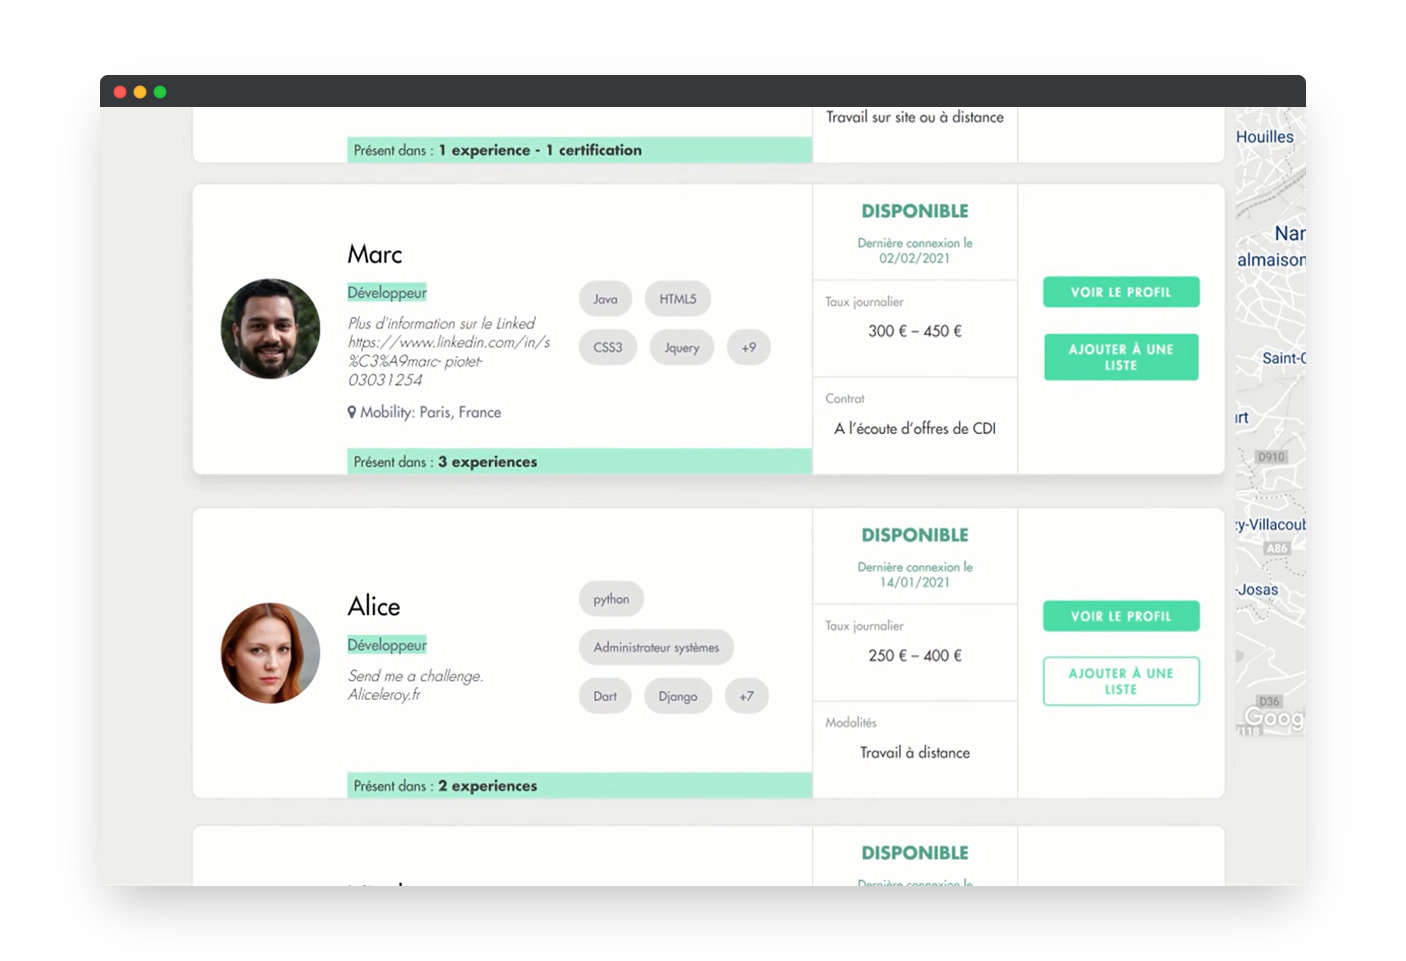Click the D910 road marker on map
1406x961 pixels.
coord(1271,457)
